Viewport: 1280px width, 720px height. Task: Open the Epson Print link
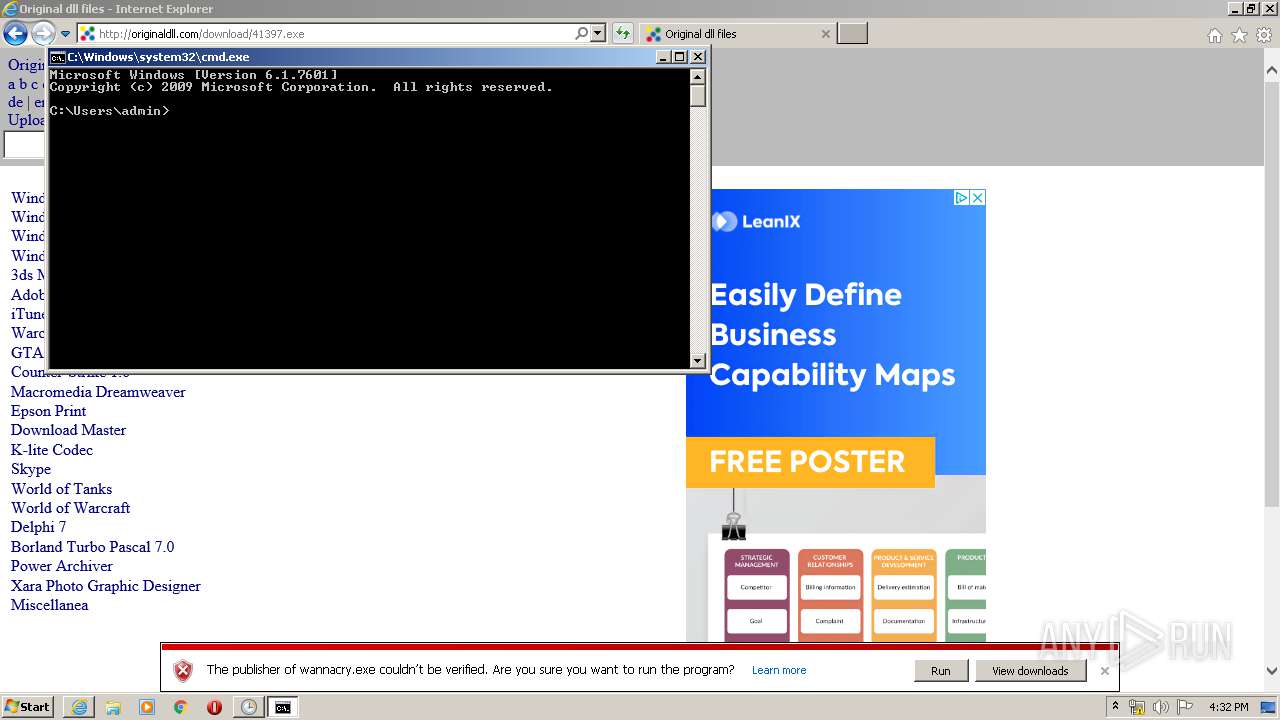[x=48, y=411]
